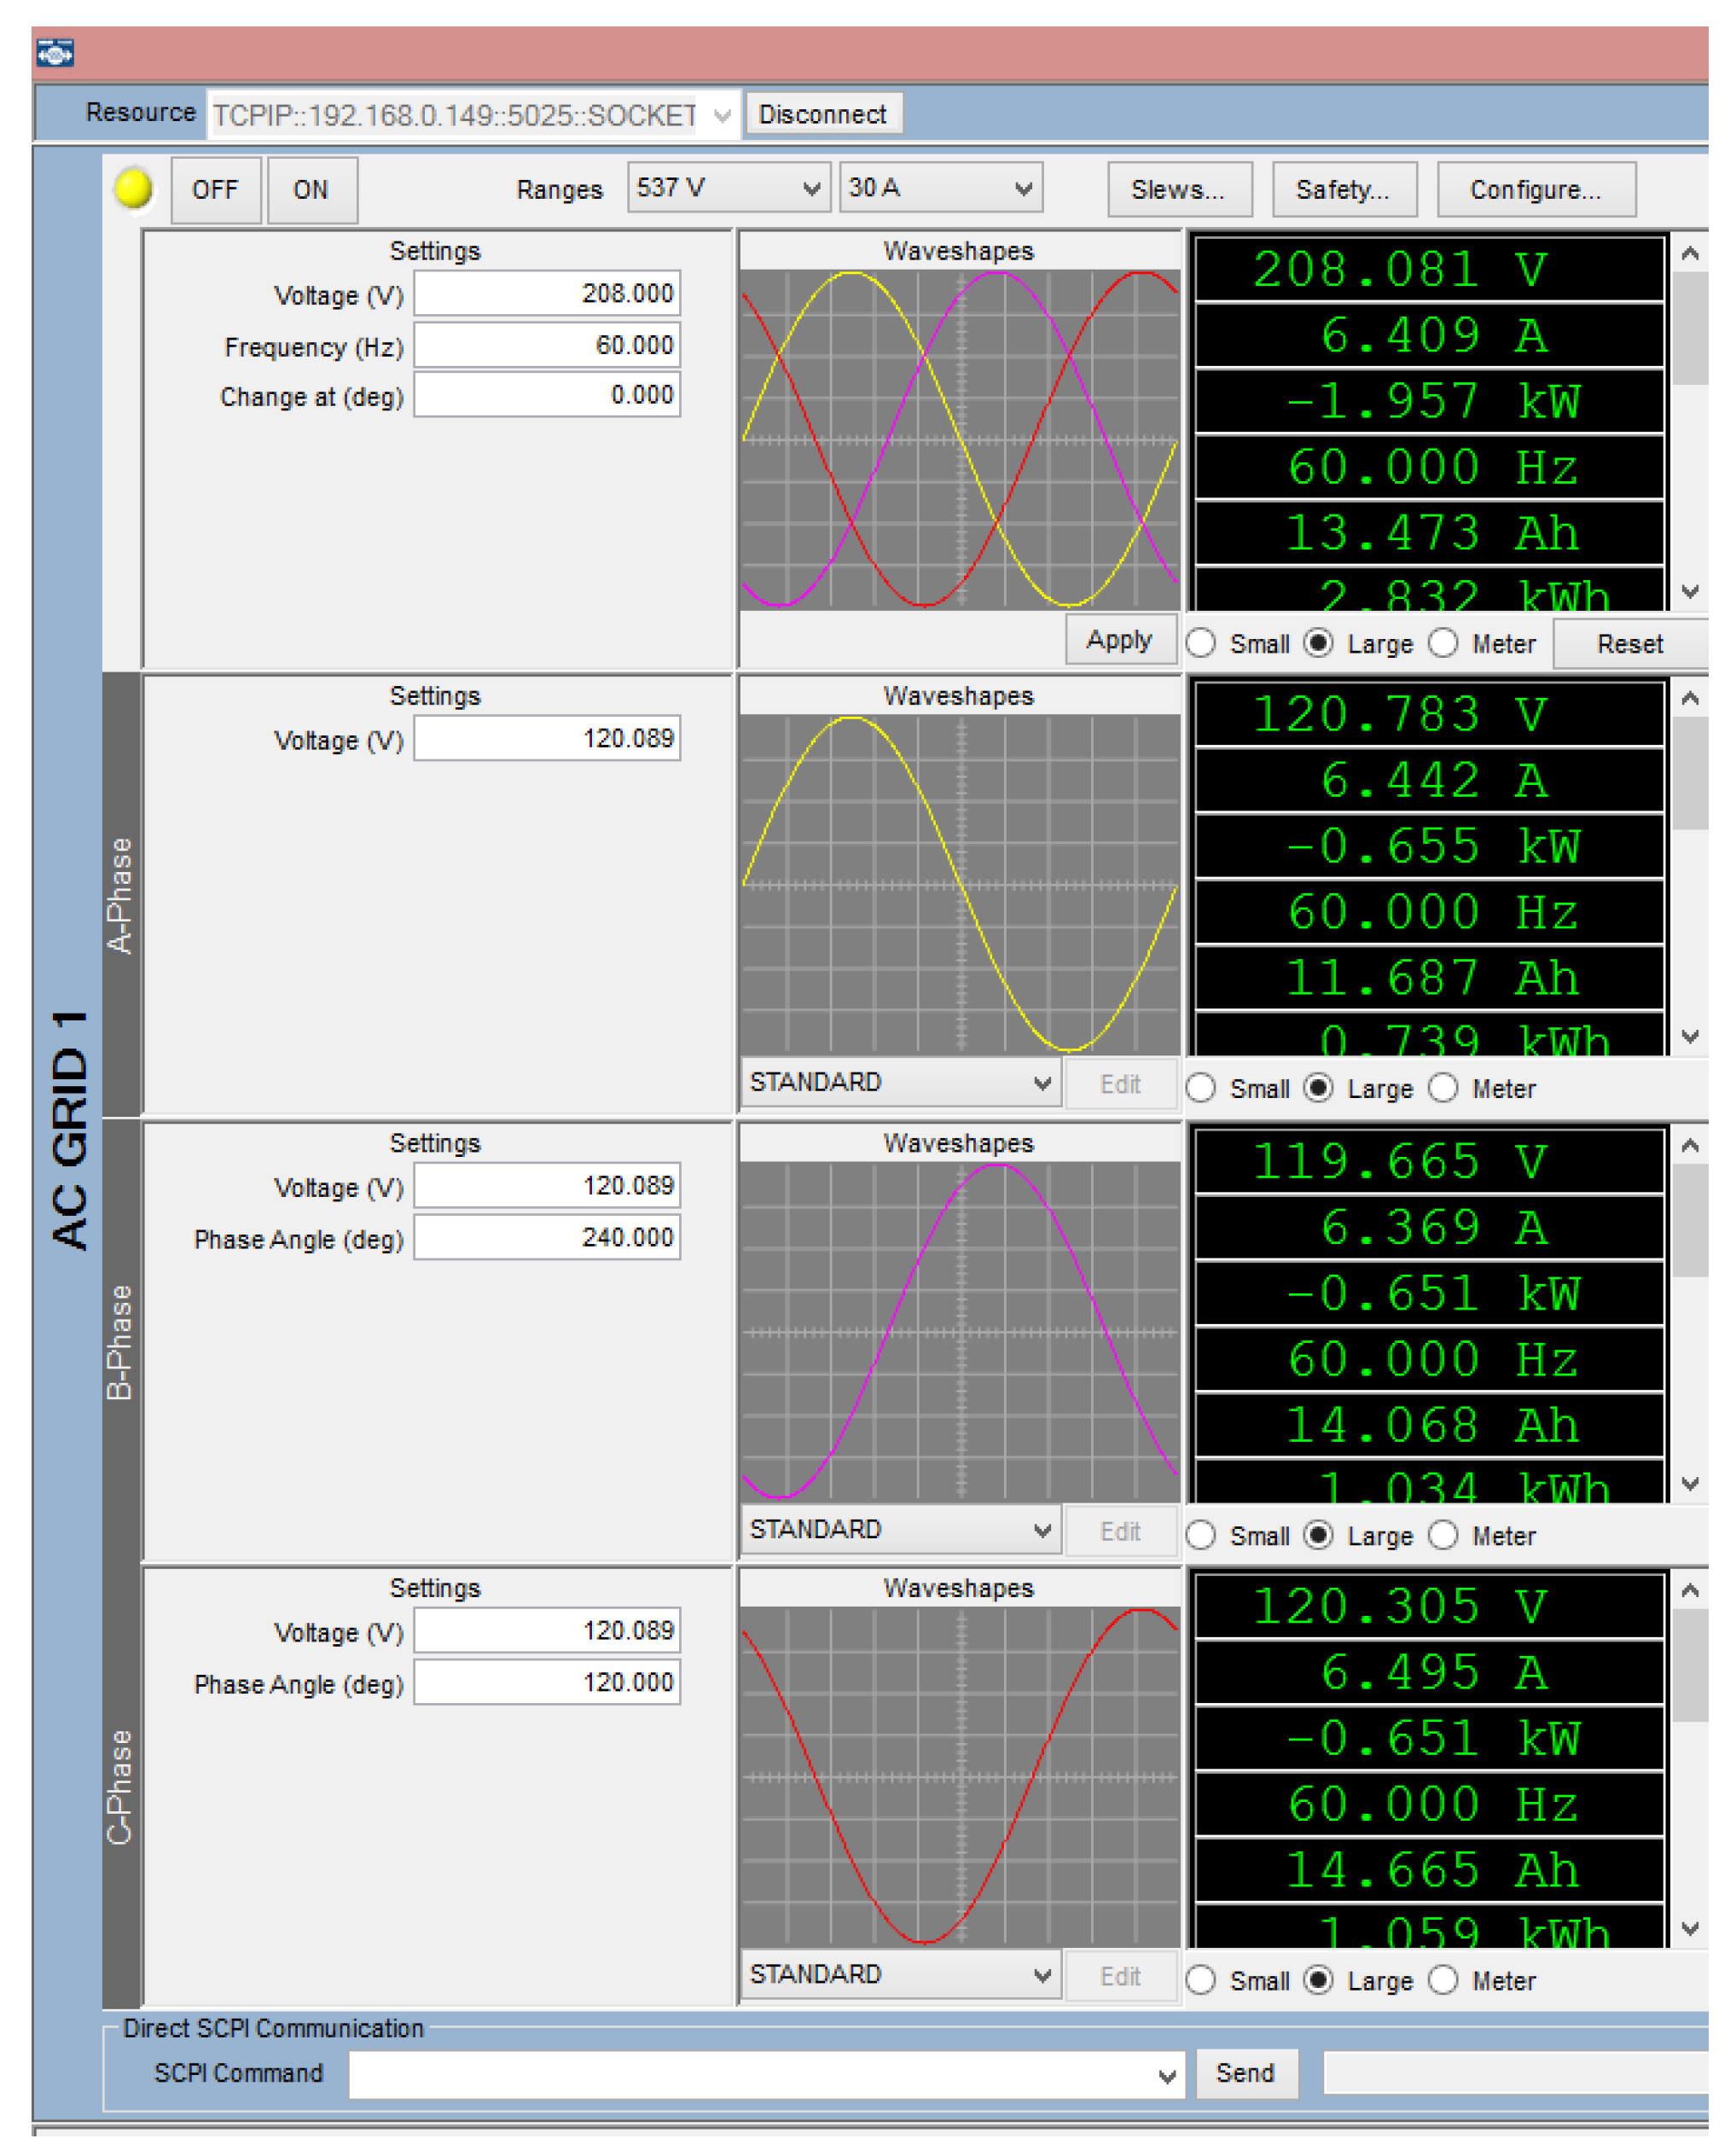Open the Slews settings dialog

pos(1178,189)
